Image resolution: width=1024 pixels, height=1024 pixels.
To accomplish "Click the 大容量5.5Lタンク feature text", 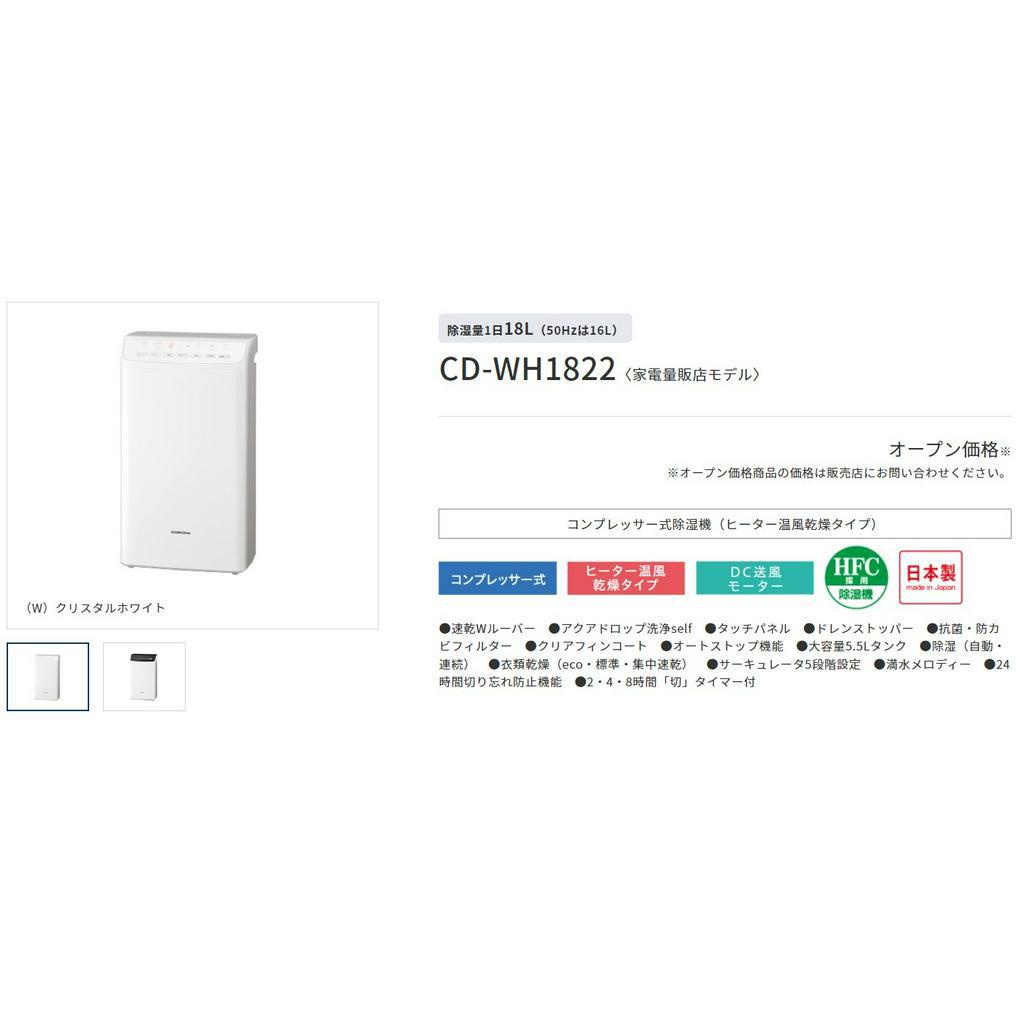I will [x=852, y=647].
